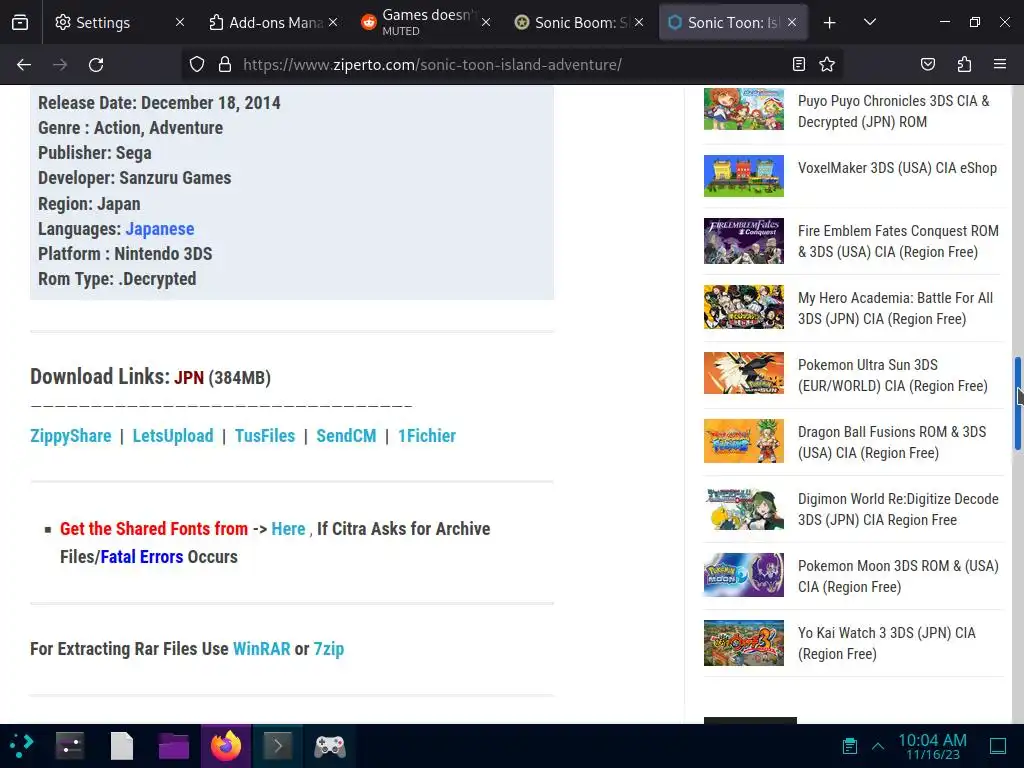Download via ZippyShare link

coord(71,436)
